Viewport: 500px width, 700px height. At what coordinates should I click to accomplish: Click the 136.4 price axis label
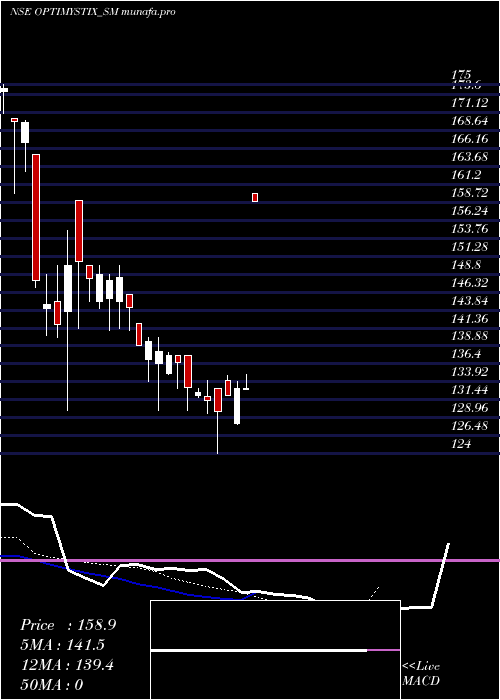click(467, 354)
